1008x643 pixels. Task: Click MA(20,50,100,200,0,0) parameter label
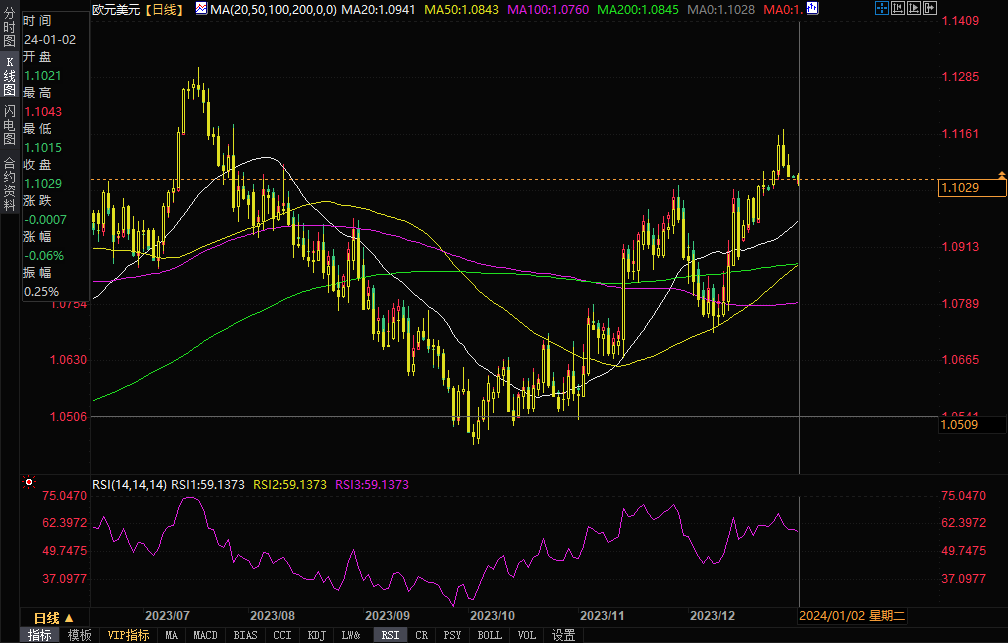click(x=273, y=9)
